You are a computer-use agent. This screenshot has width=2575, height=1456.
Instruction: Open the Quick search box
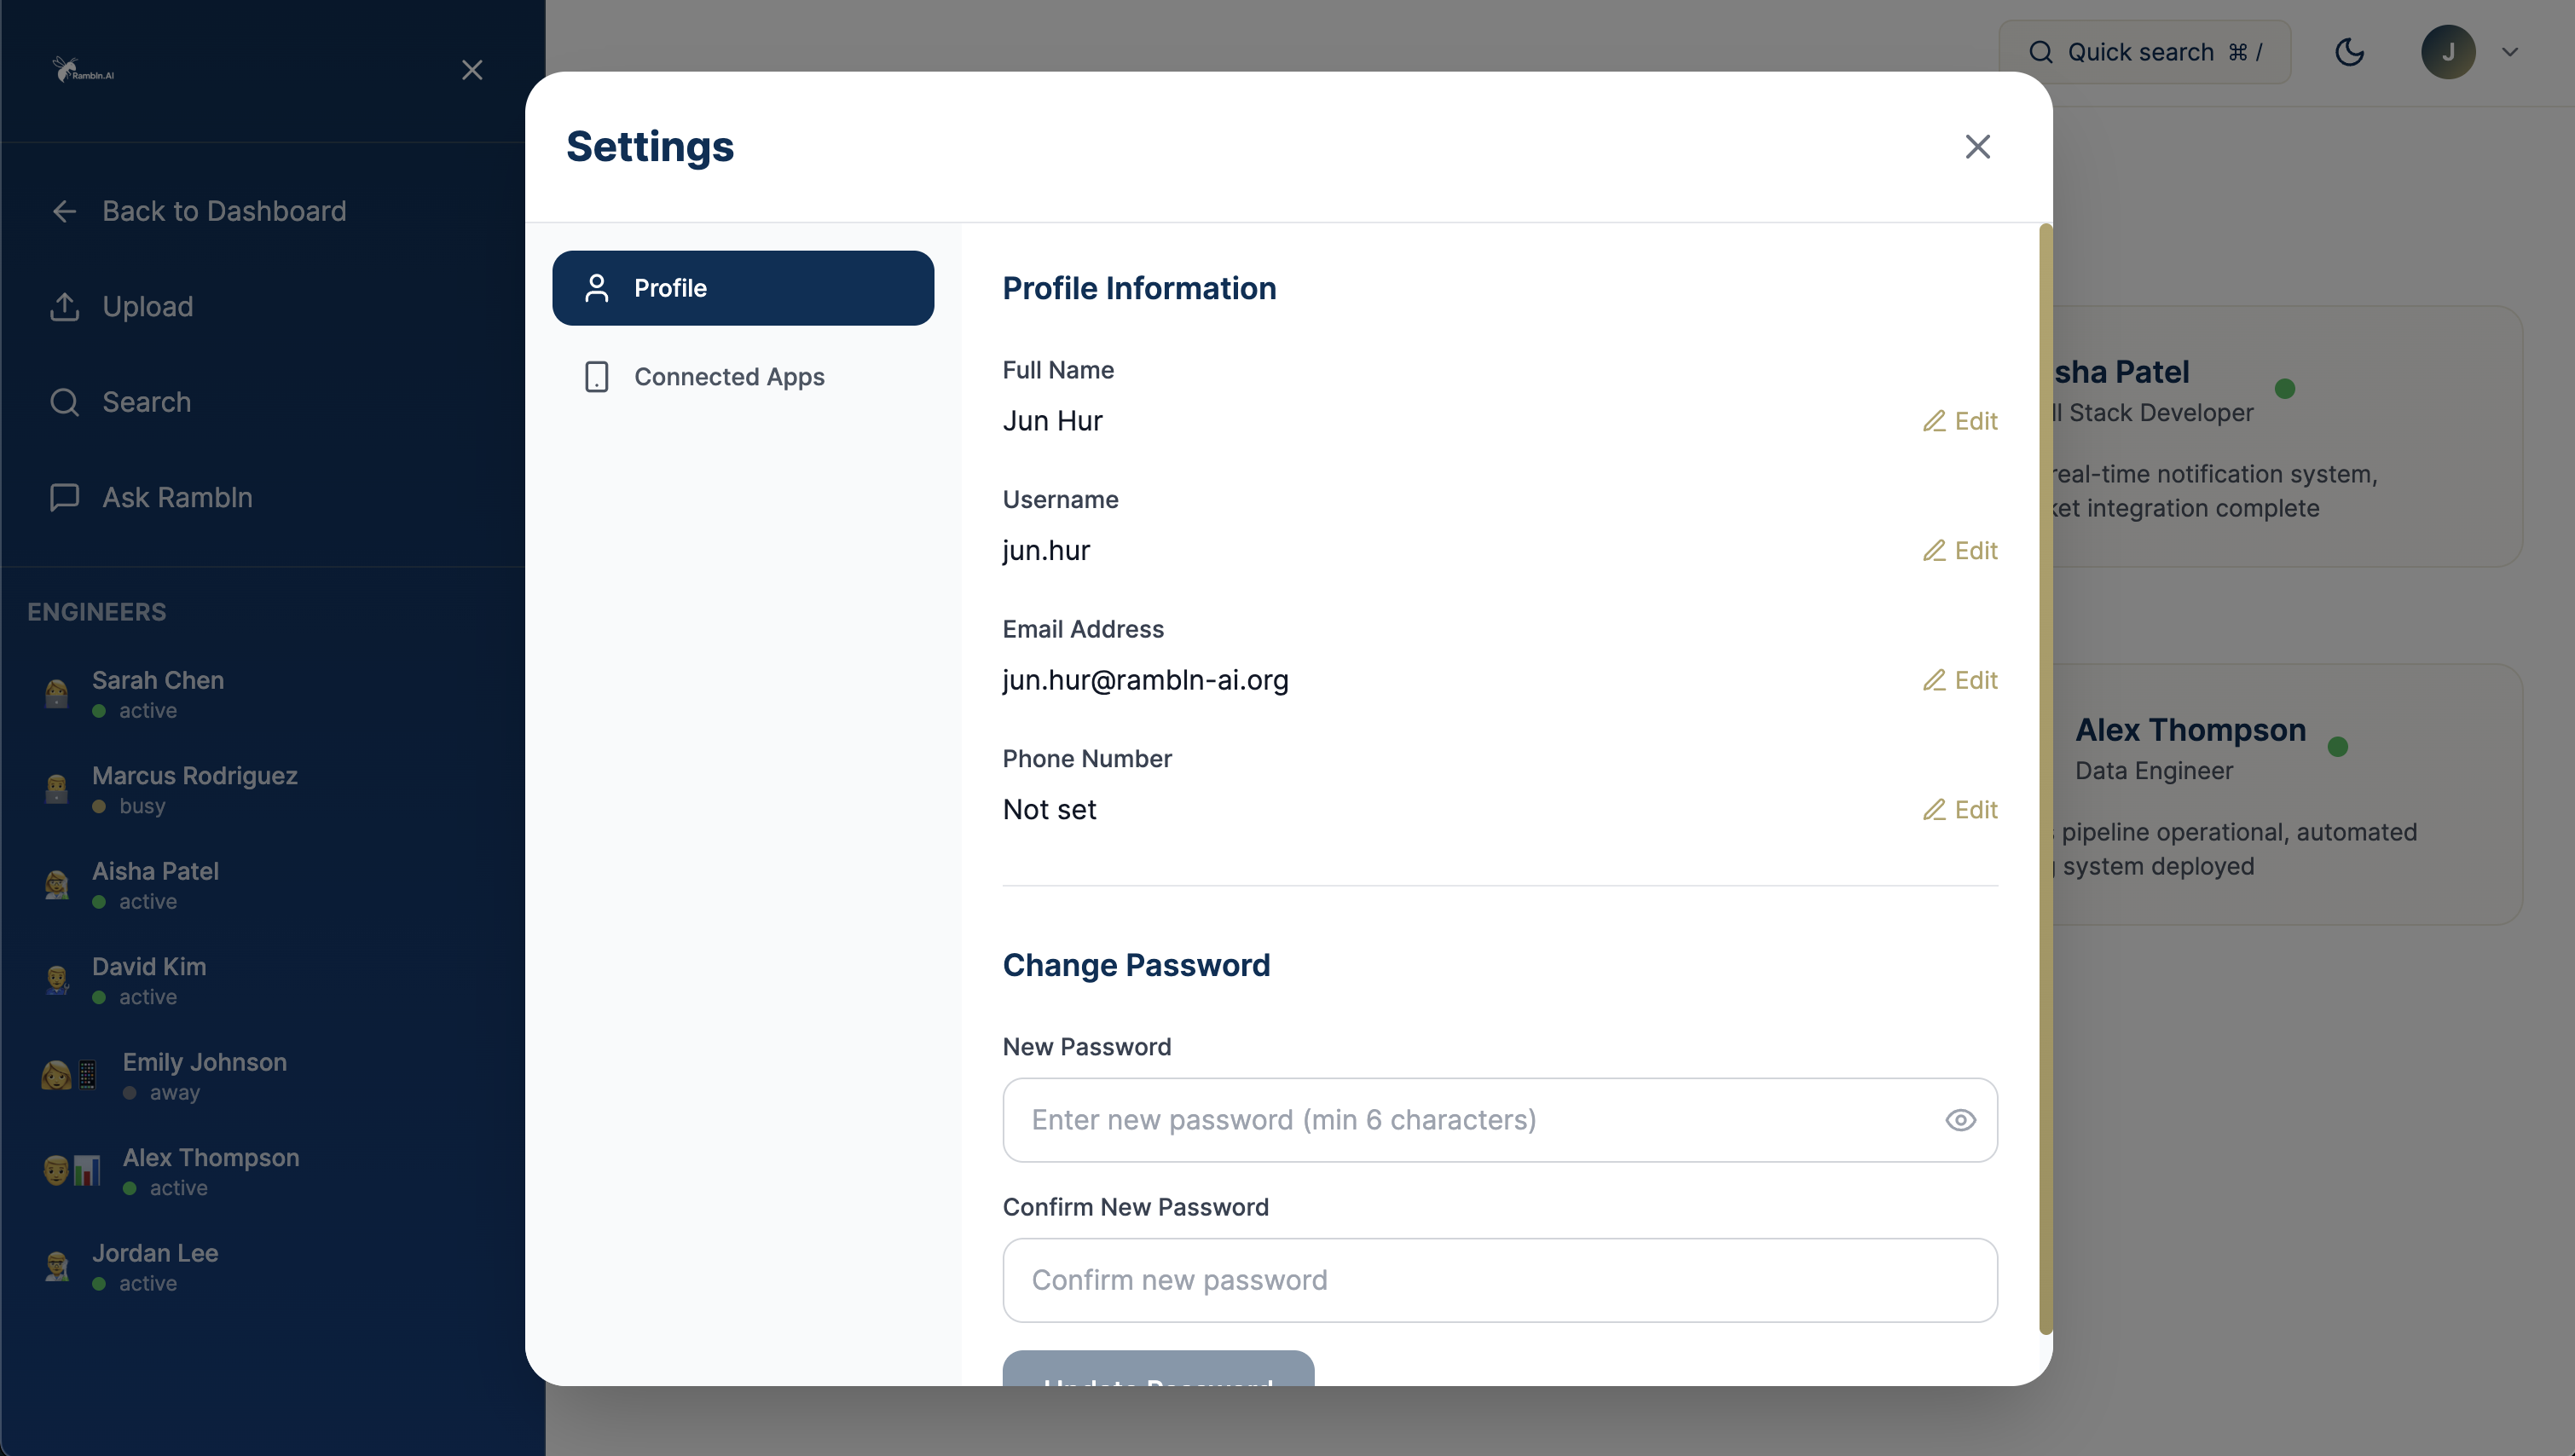coord(2144,52)
